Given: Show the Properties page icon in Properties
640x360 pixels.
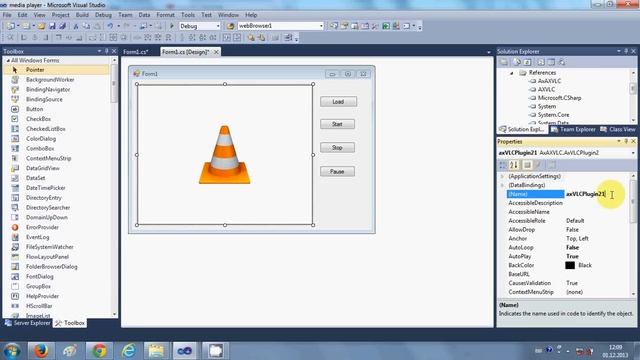Looking at the screenshot, I should pyautogui.click(x=551, y=165).
